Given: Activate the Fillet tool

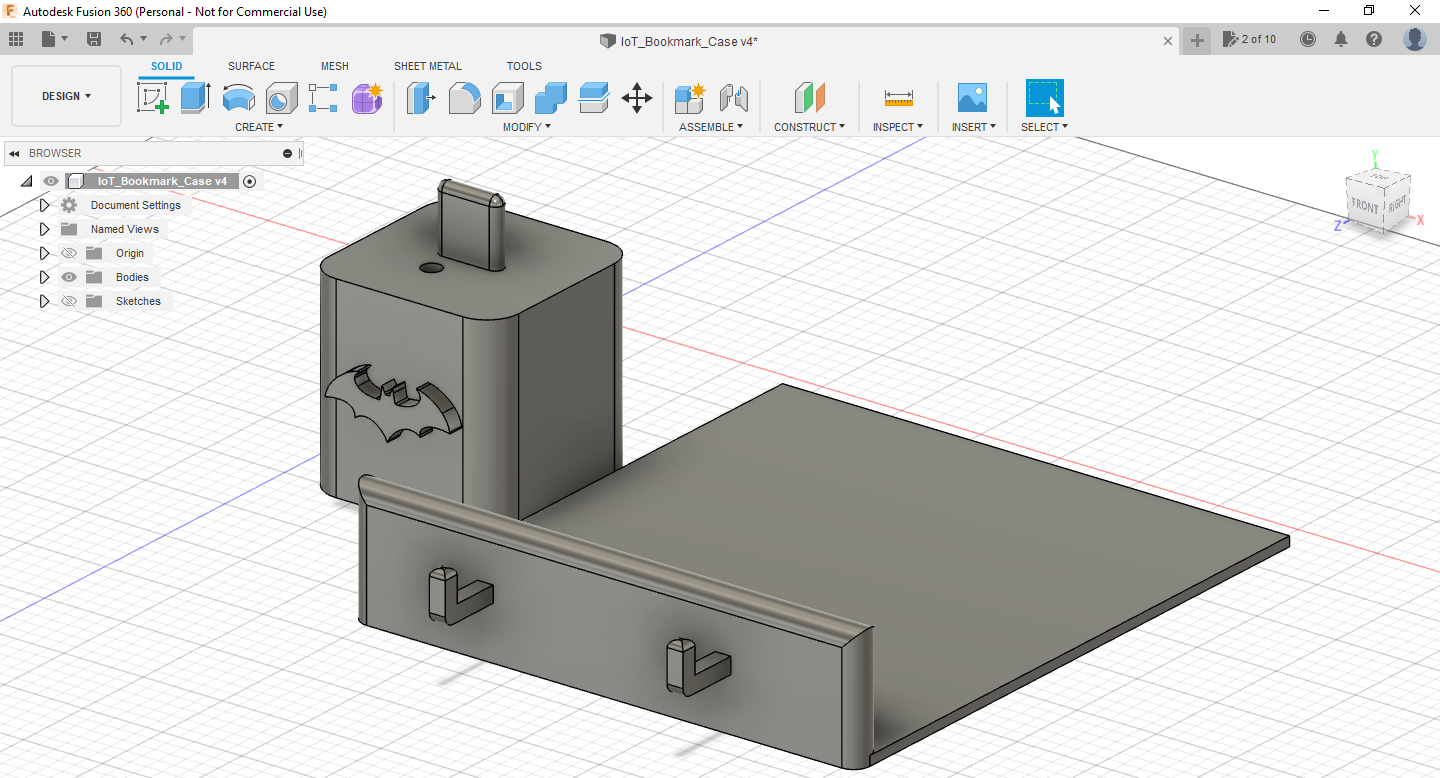Looking at the screenshot, I should [464, 98].
